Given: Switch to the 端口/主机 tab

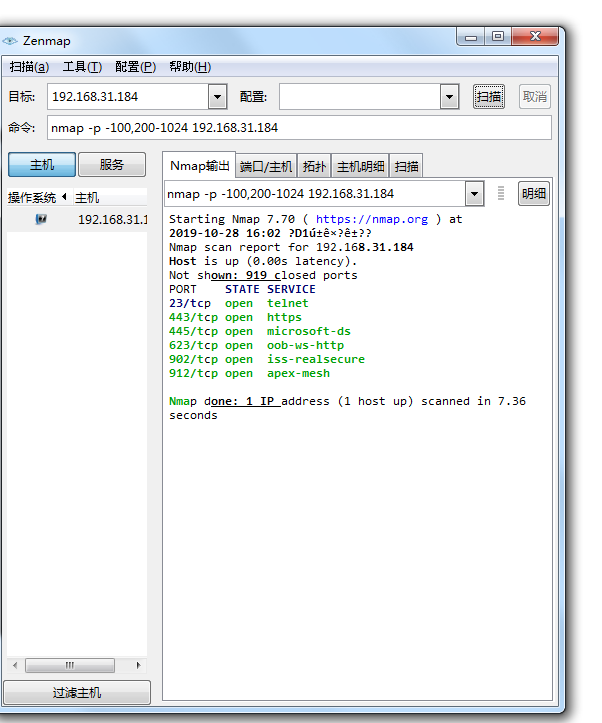Looking at the screenshot, I should coord(266,166).
